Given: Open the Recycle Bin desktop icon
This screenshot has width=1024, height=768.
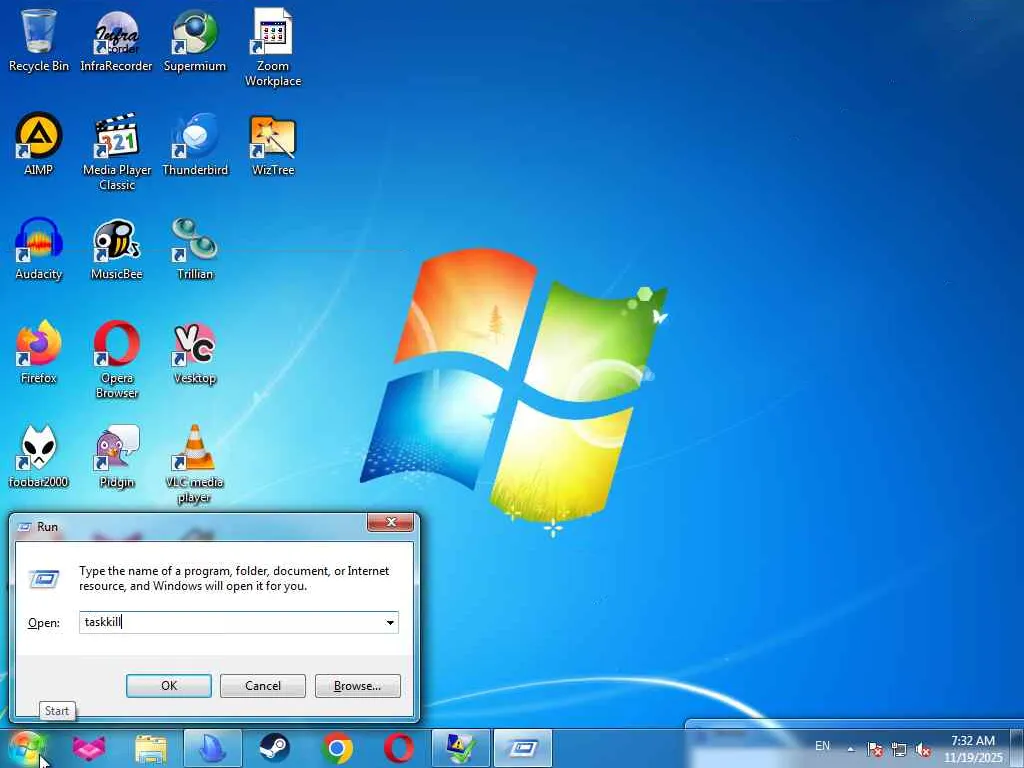Looking at the screenshot, I should coord(39,40).
